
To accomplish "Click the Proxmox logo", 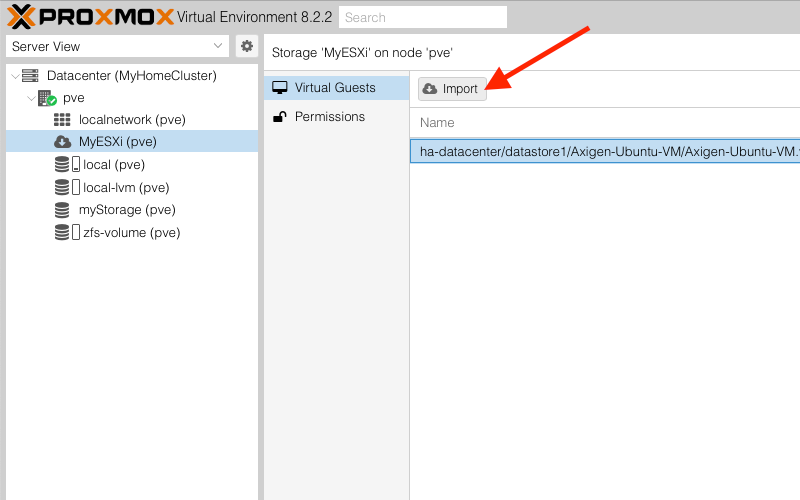I will pyautogui.click(x=90, y=17).
